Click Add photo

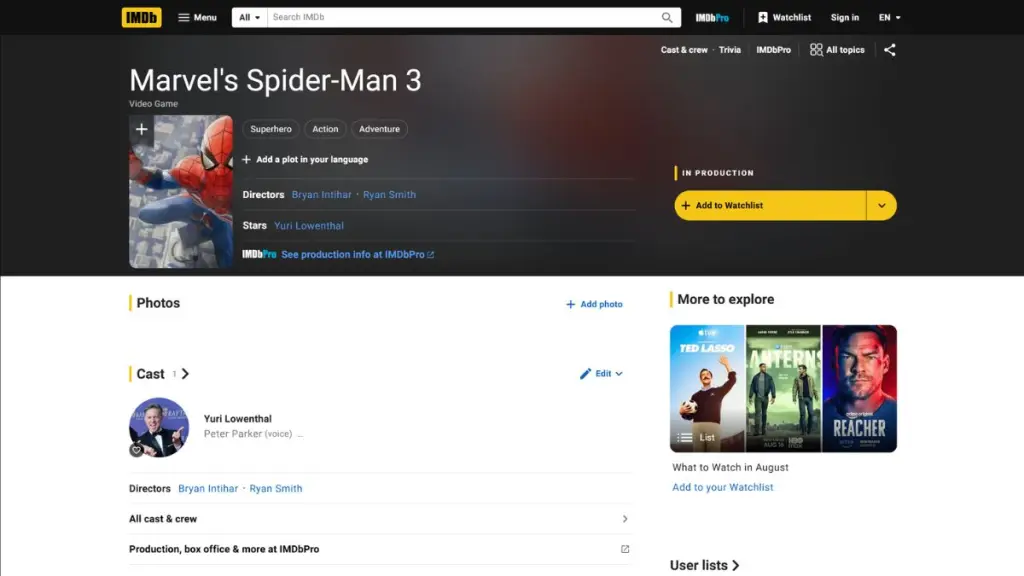pyautogui.click(x=594, y=304)
